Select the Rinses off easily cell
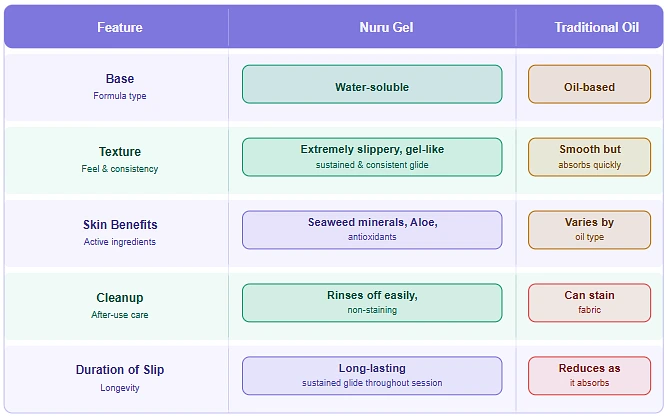 (372, 303)
